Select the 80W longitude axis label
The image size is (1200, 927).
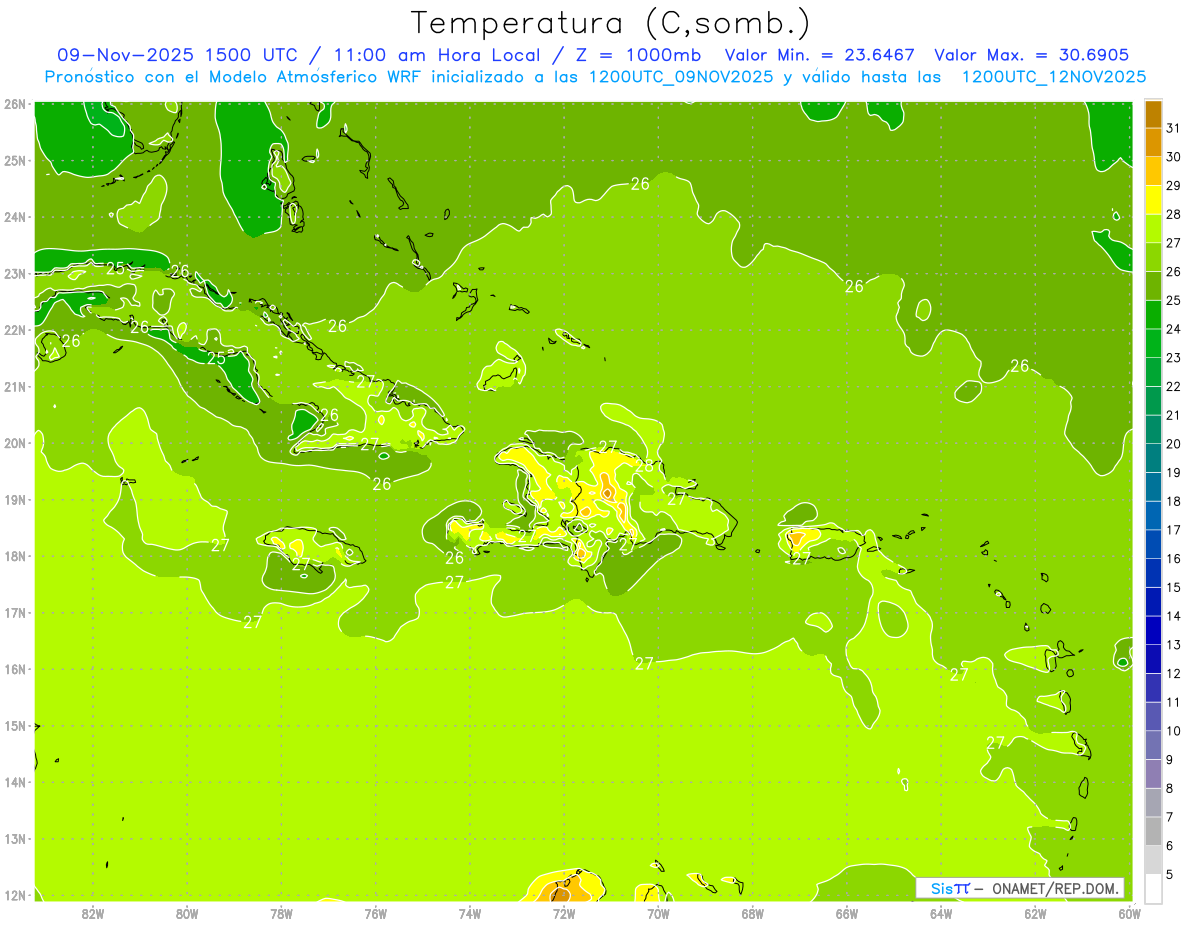[187, 913]
